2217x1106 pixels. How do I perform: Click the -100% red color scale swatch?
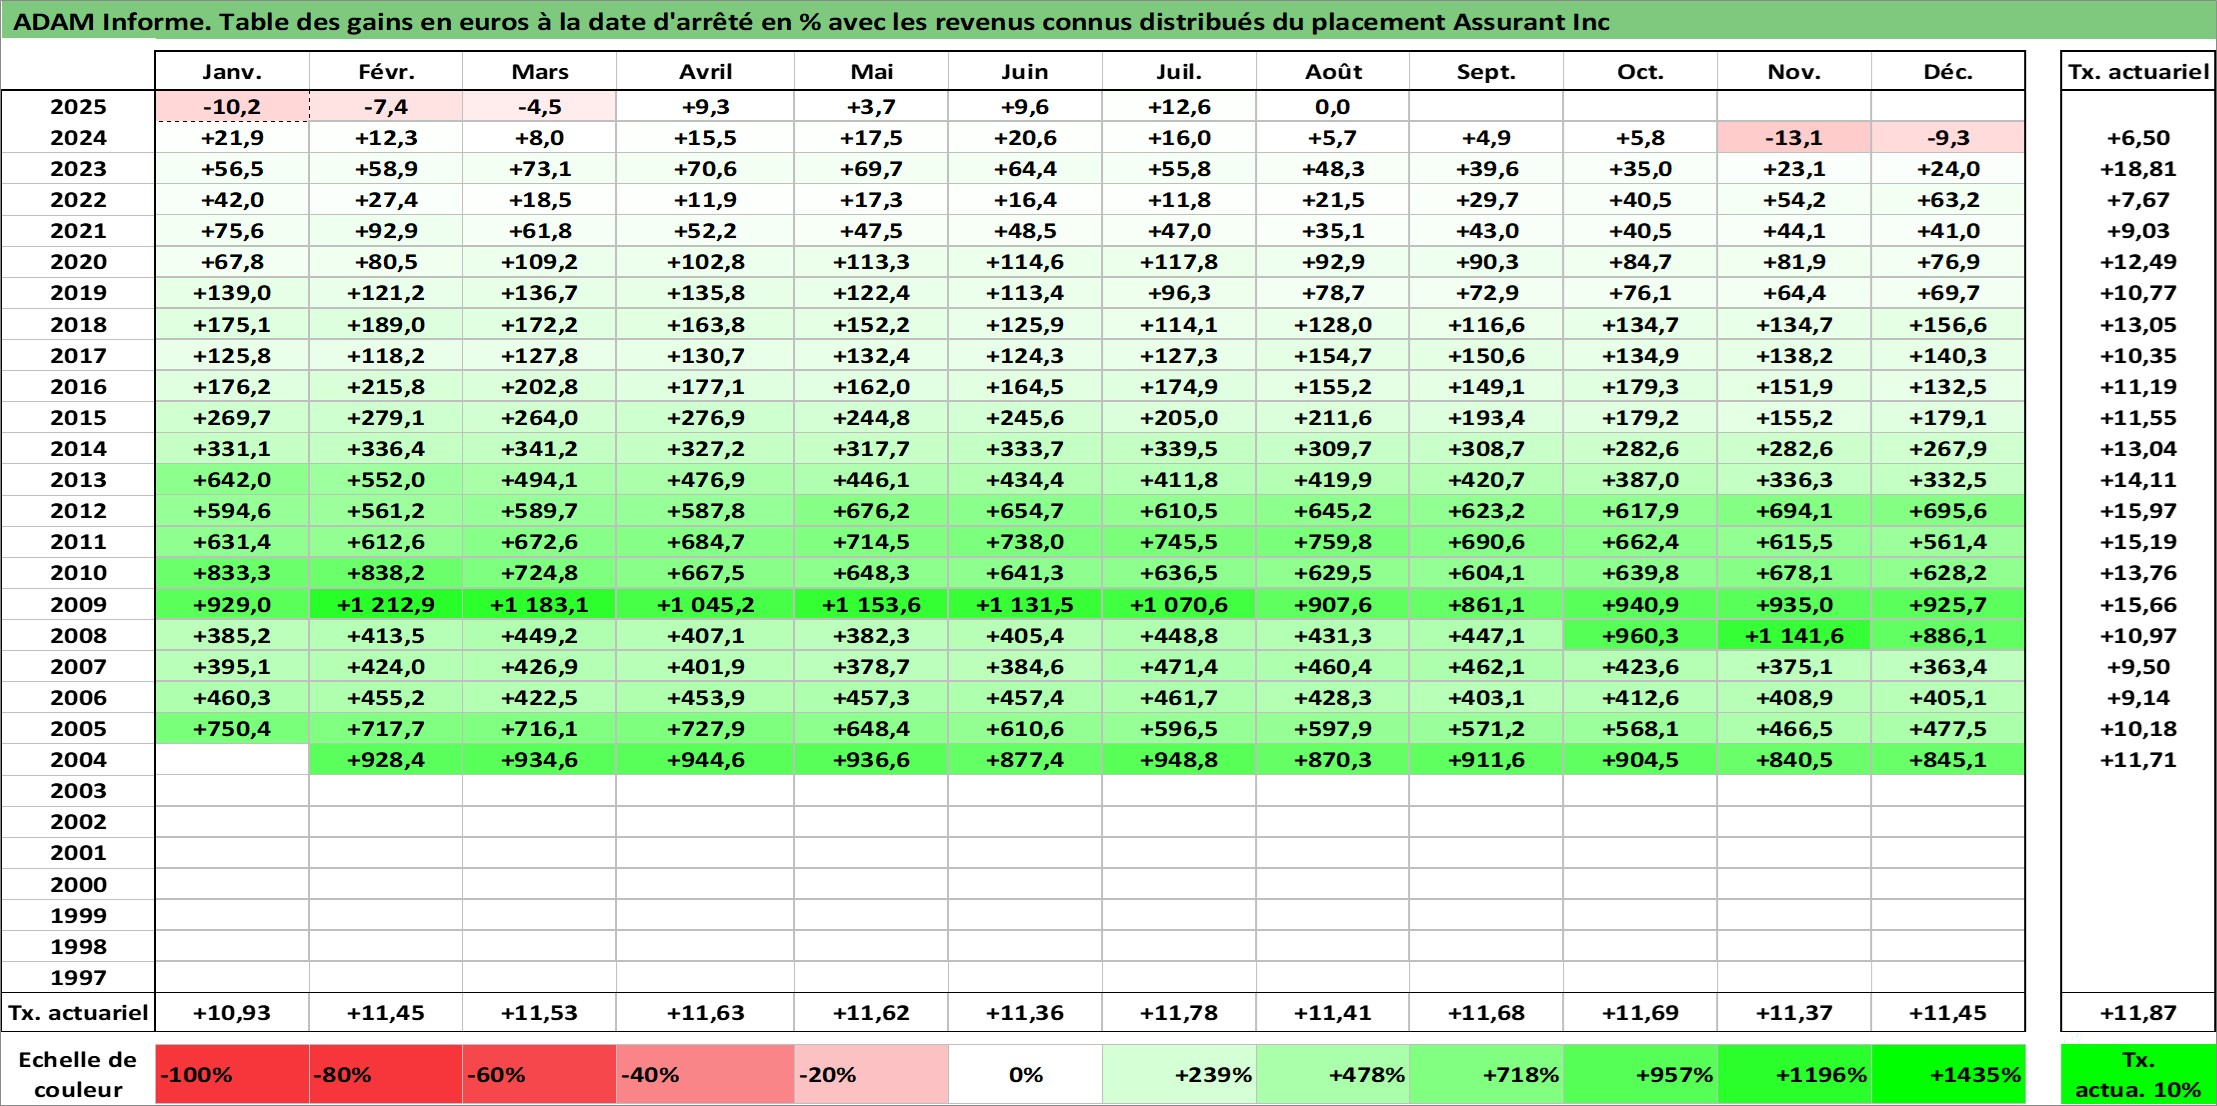pos(232,1074)
